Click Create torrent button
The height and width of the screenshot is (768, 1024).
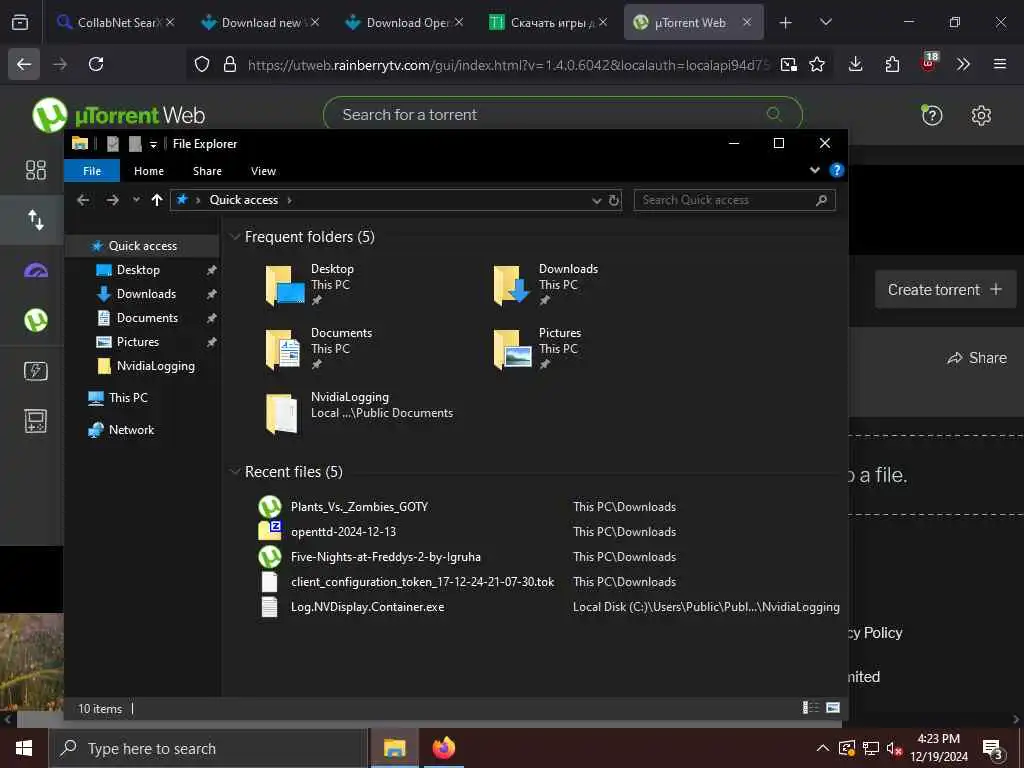[945, 289]
